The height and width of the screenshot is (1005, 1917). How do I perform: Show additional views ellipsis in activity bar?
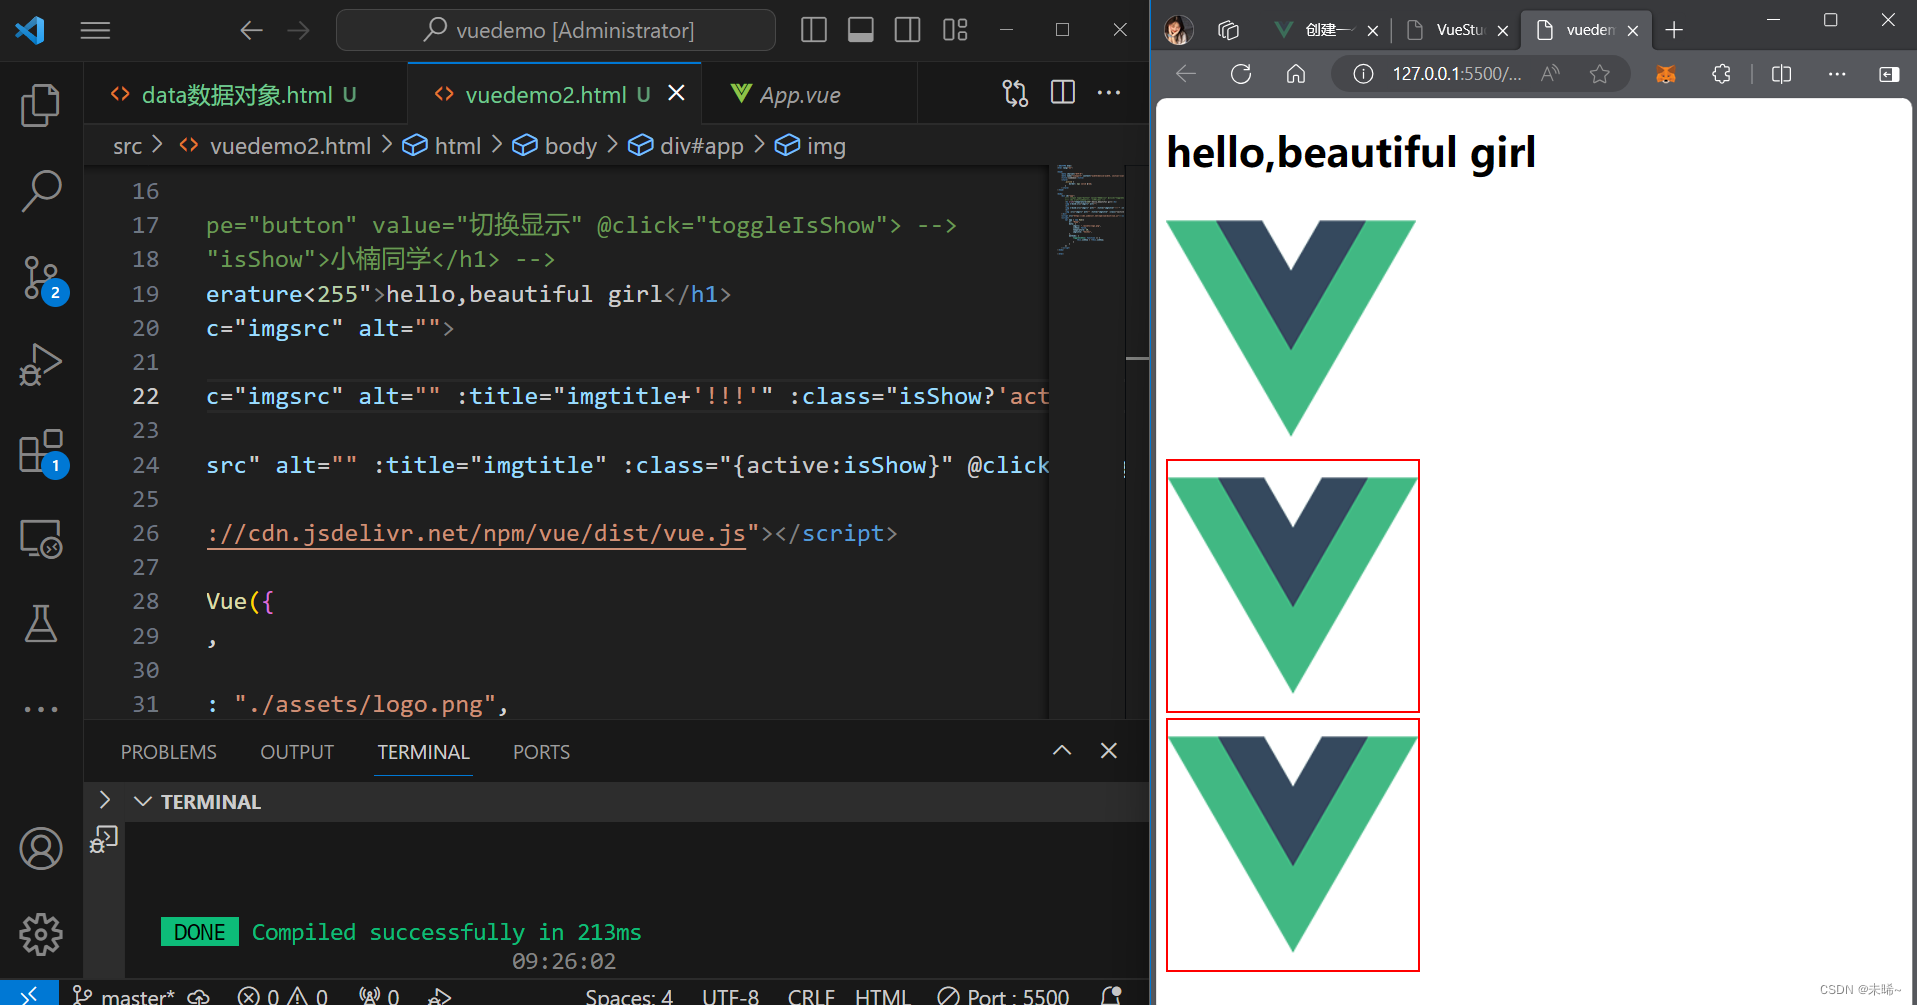click(x=41, y=709)
